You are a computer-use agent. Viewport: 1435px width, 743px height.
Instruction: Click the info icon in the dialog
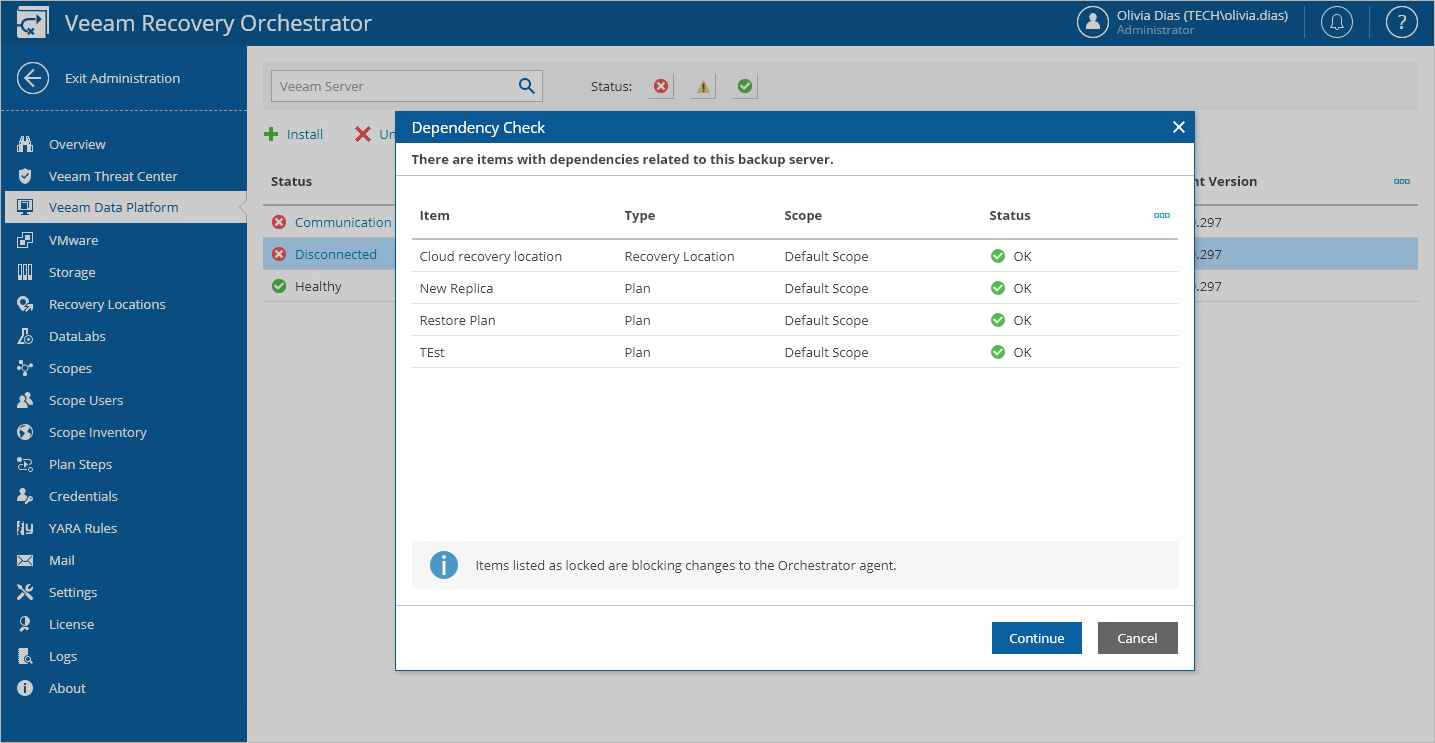click(x=443, y=565)
